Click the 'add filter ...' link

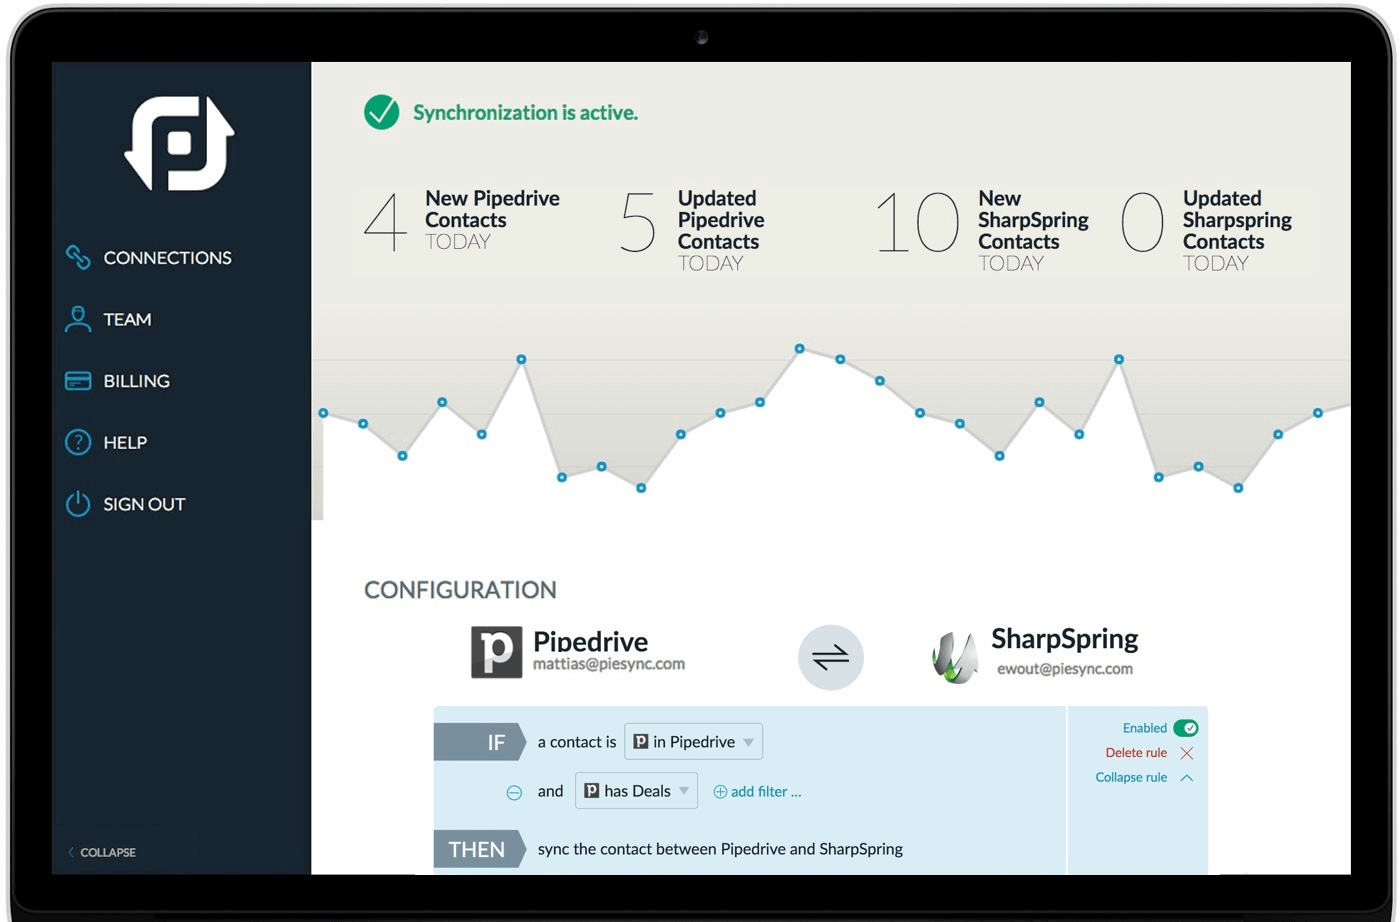click(757, 792)
